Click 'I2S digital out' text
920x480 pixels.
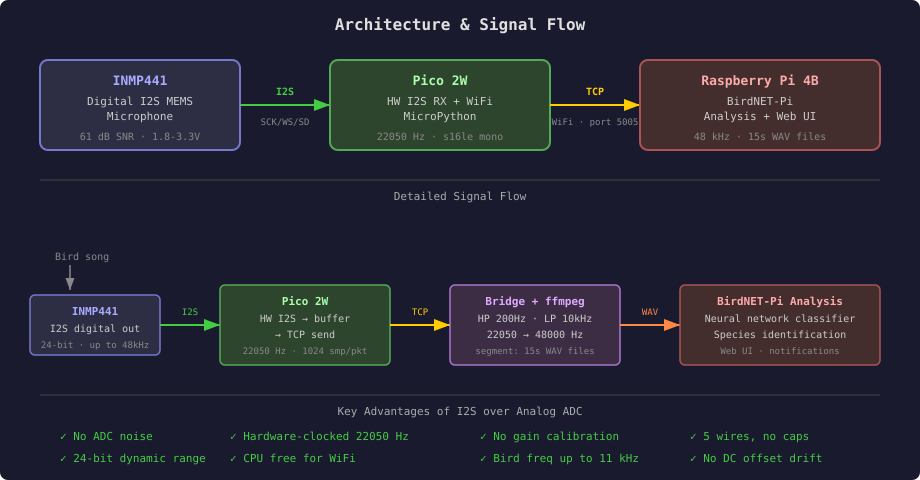(x=94, y=329)
